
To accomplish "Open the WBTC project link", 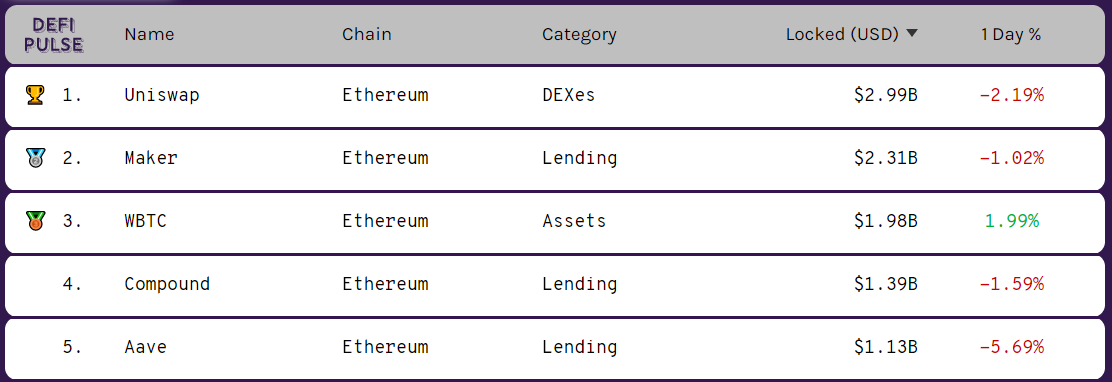I will click(x=145, y=220).
